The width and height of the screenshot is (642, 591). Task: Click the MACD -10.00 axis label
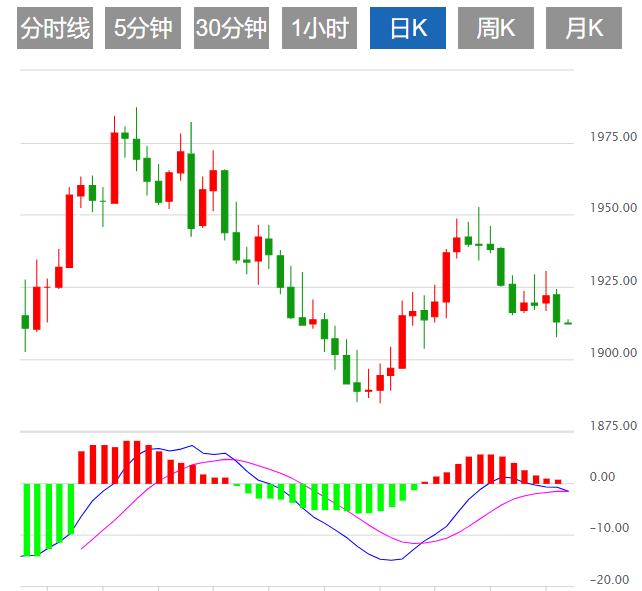609,528
